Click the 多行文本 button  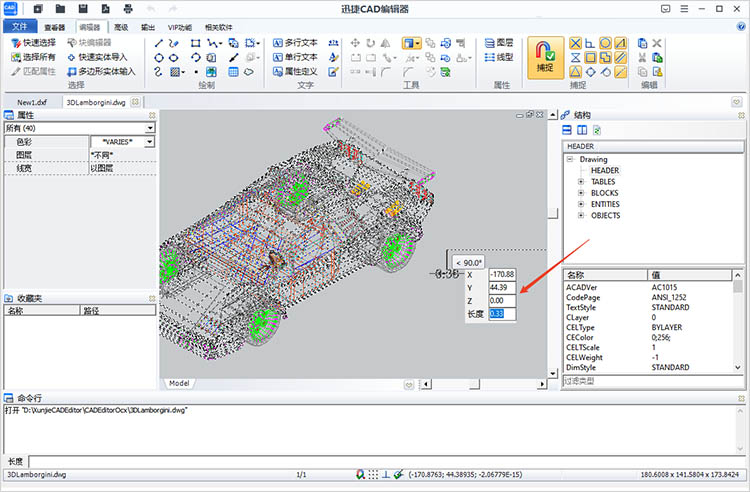click(x=295, y=43)
